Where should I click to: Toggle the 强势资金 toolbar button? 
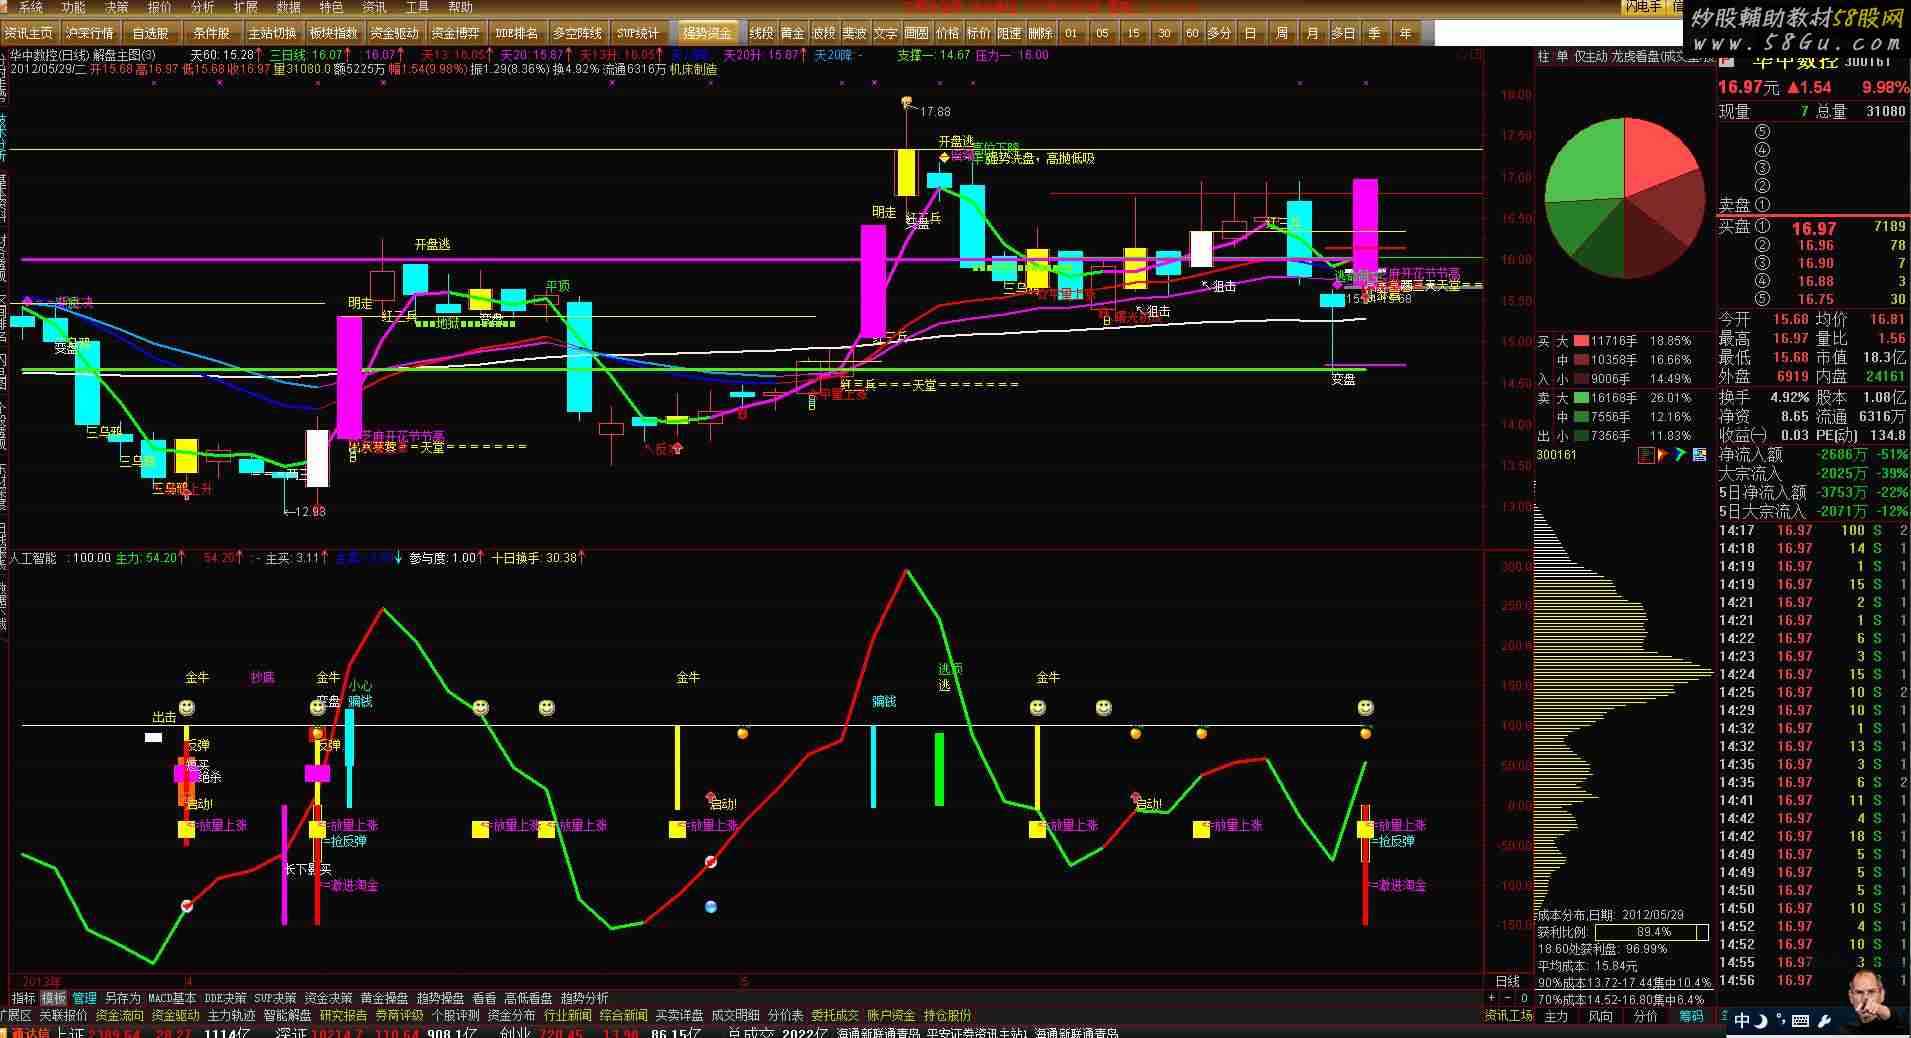pos(707,33)
